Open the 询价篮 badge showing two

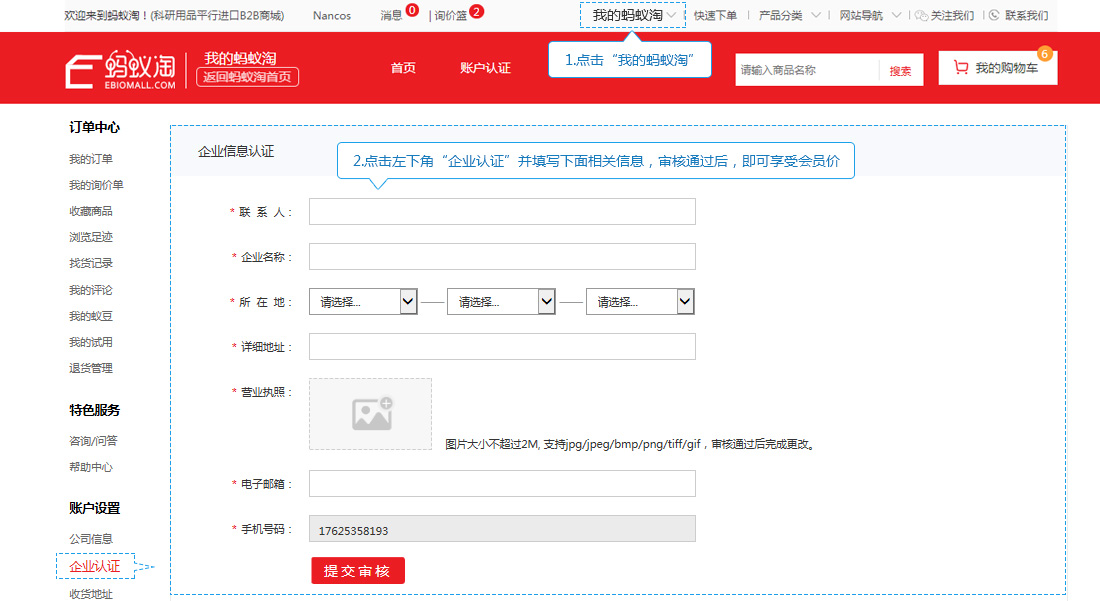point(459,14)
